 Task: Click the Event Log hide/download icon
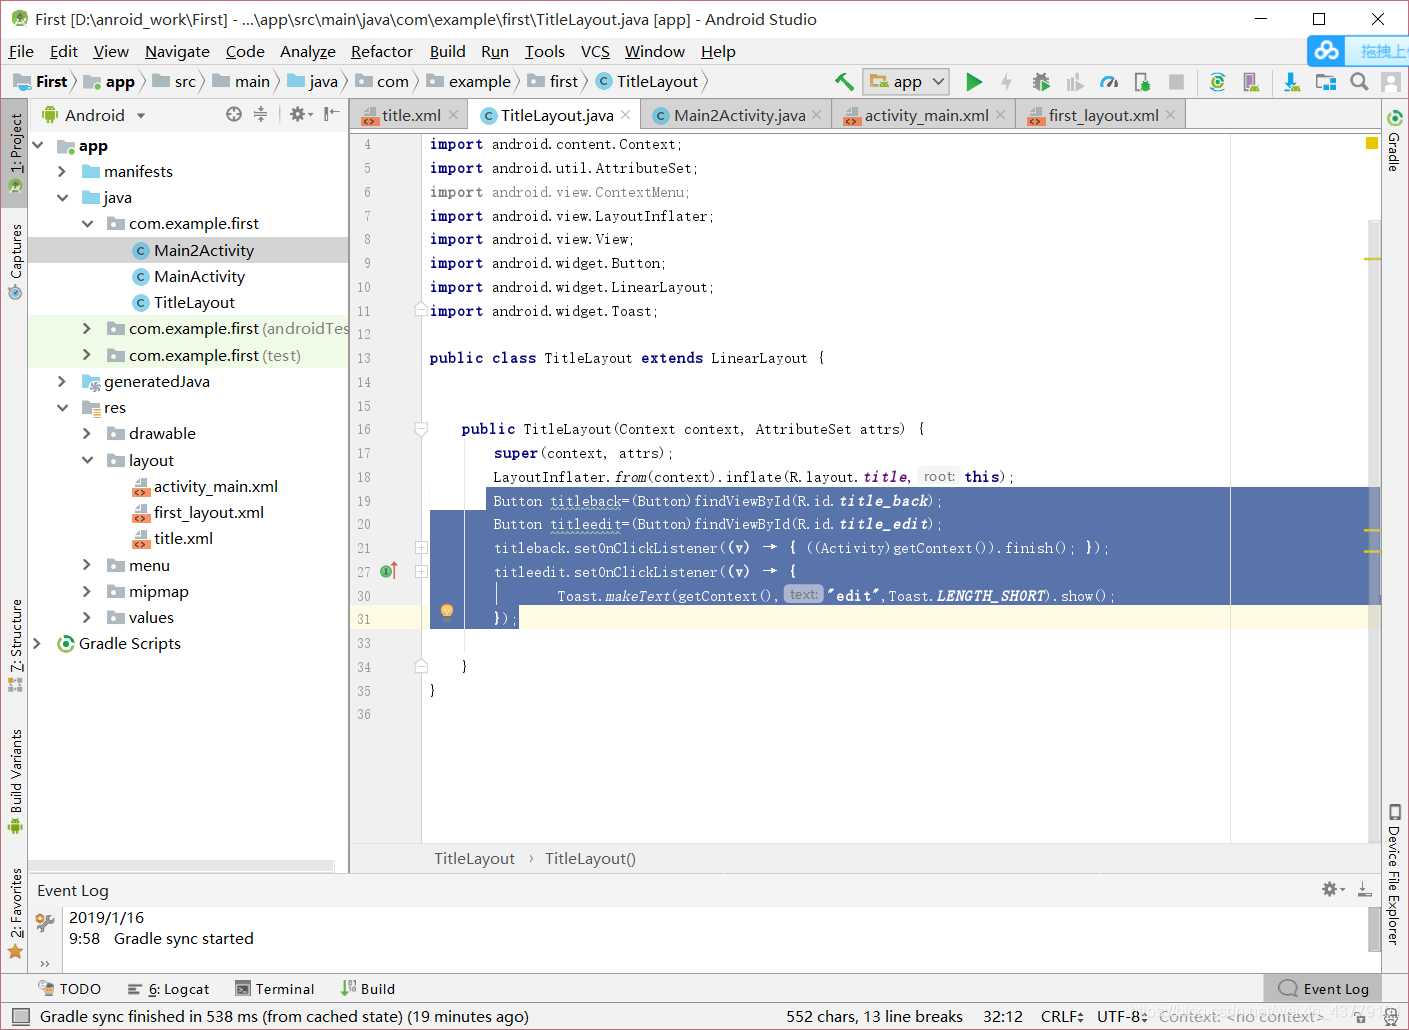(x=1364, y=889)
